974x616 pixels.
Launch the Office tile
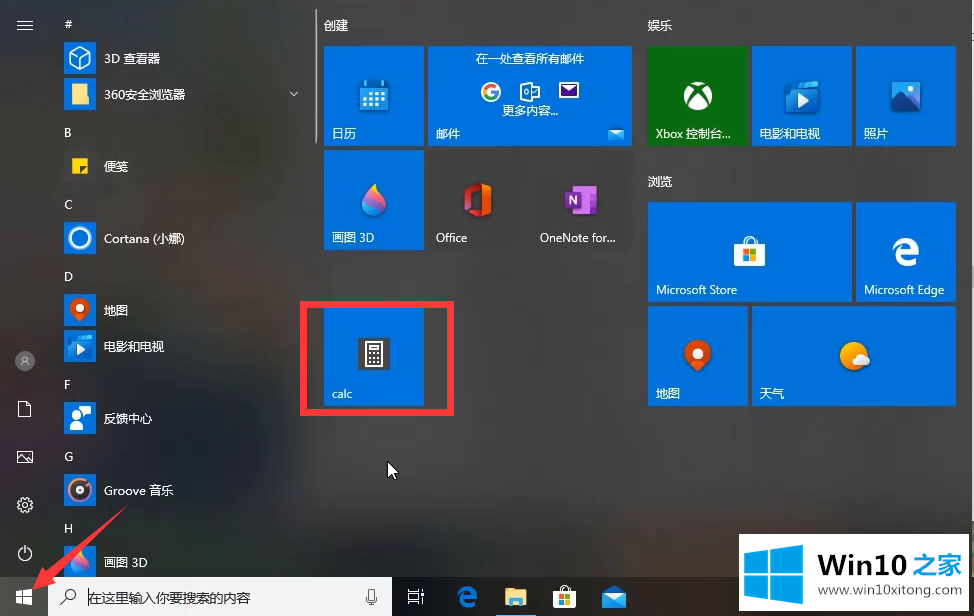pos(478,200)
